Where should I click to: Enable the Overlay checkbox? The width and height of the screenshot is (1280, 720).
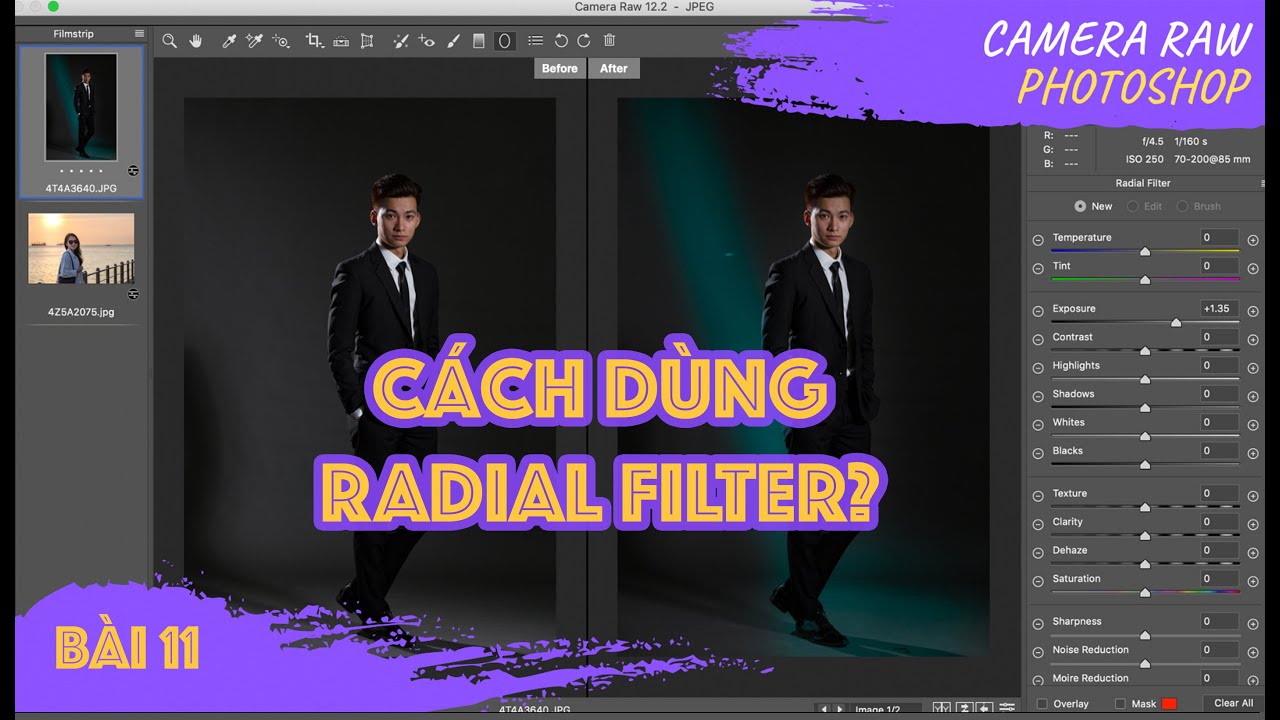click(x=1042, y=704)
